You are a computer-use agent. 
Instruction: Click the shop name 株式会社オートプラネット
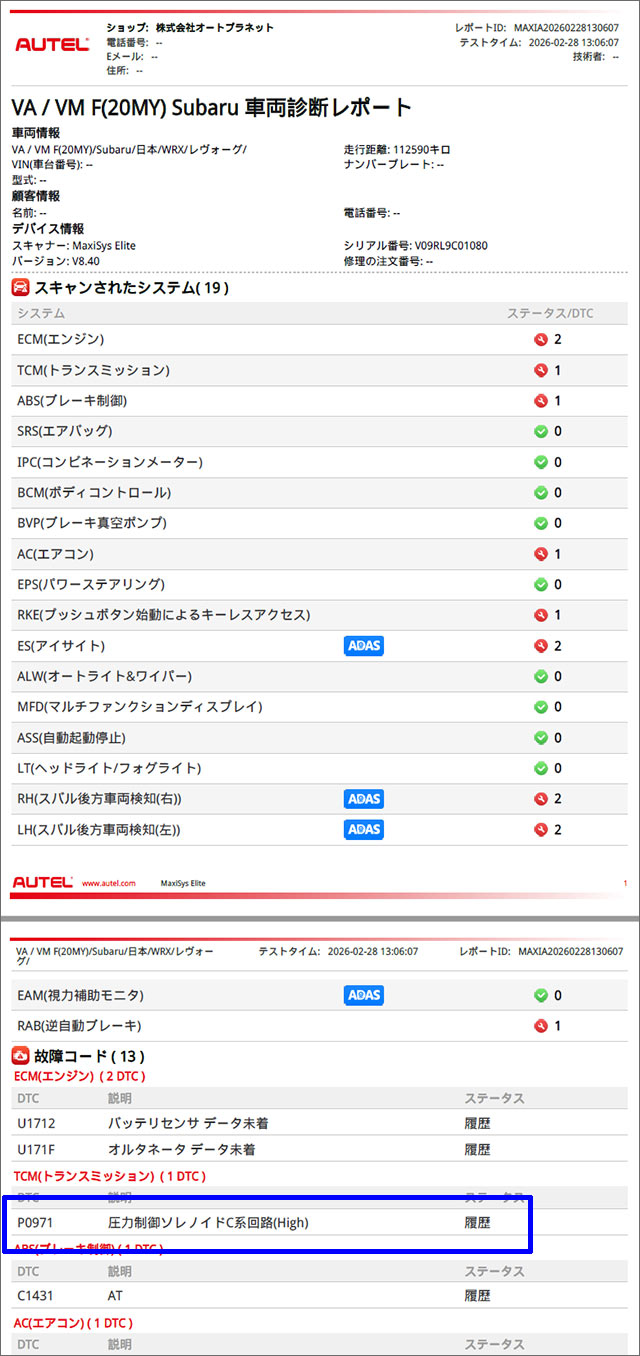coord(214,28)
